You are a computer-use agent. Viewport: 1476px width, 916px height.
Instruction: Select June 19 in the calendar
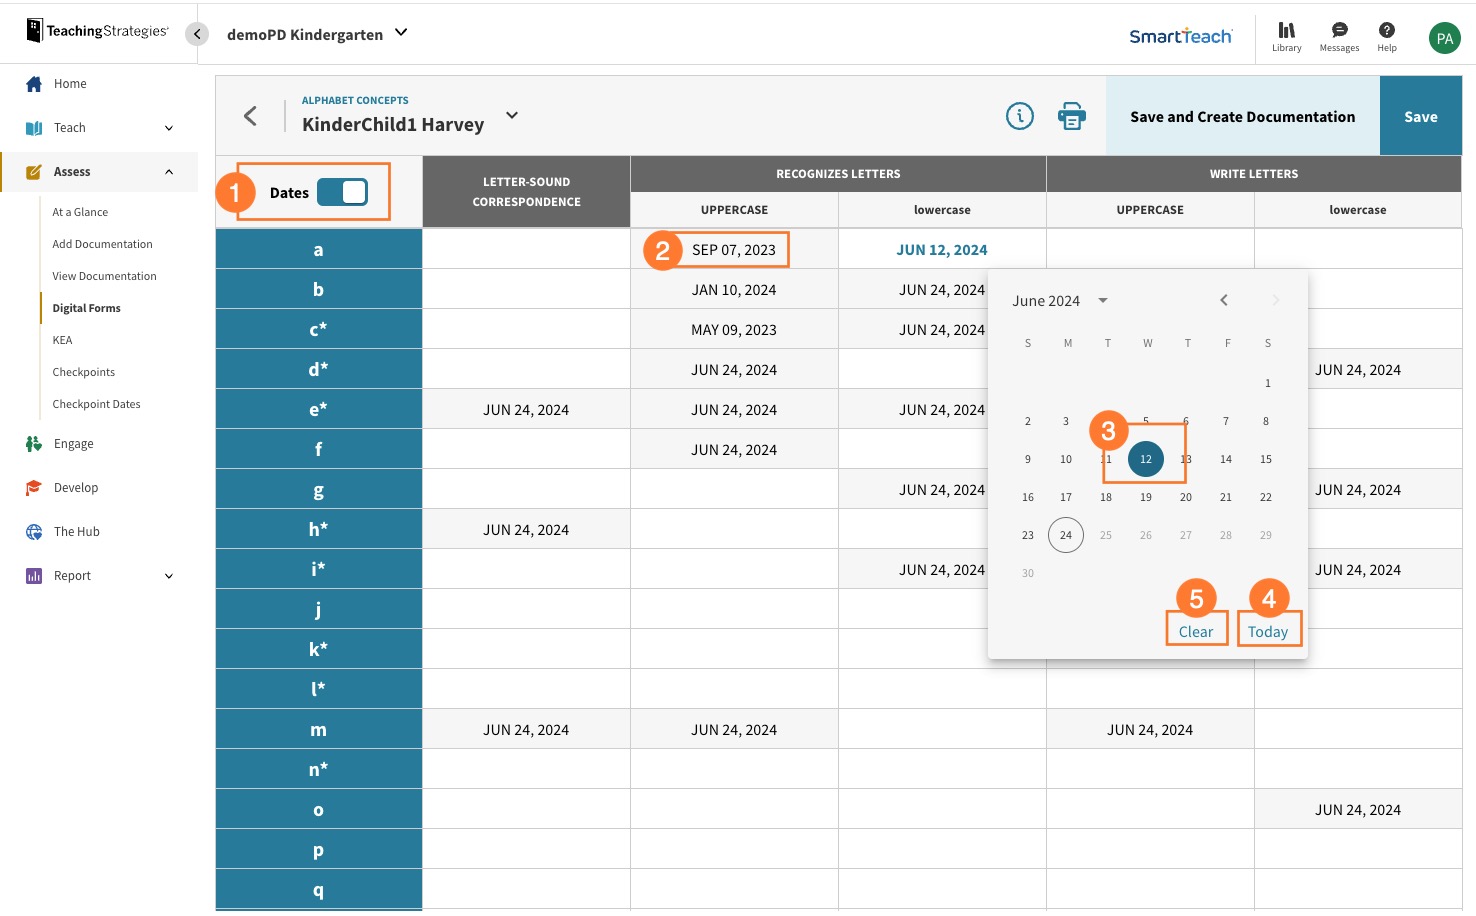click(1146, 497)
